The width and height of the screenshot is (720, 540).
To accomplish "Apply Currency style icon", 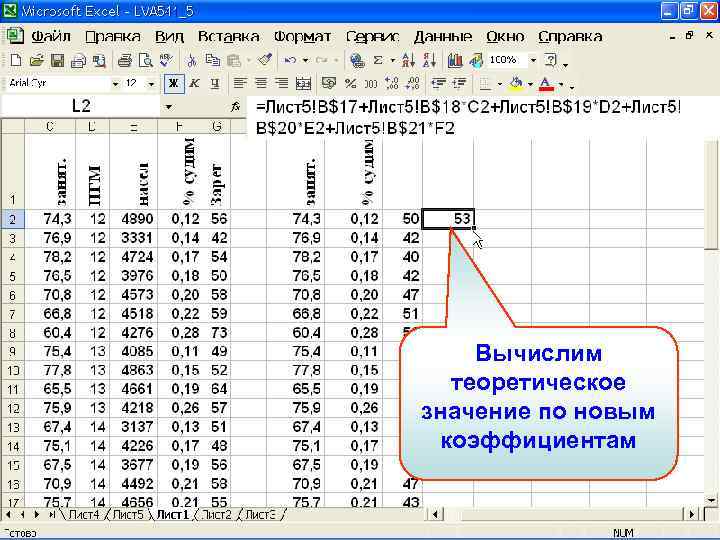I will click(329, 83).
